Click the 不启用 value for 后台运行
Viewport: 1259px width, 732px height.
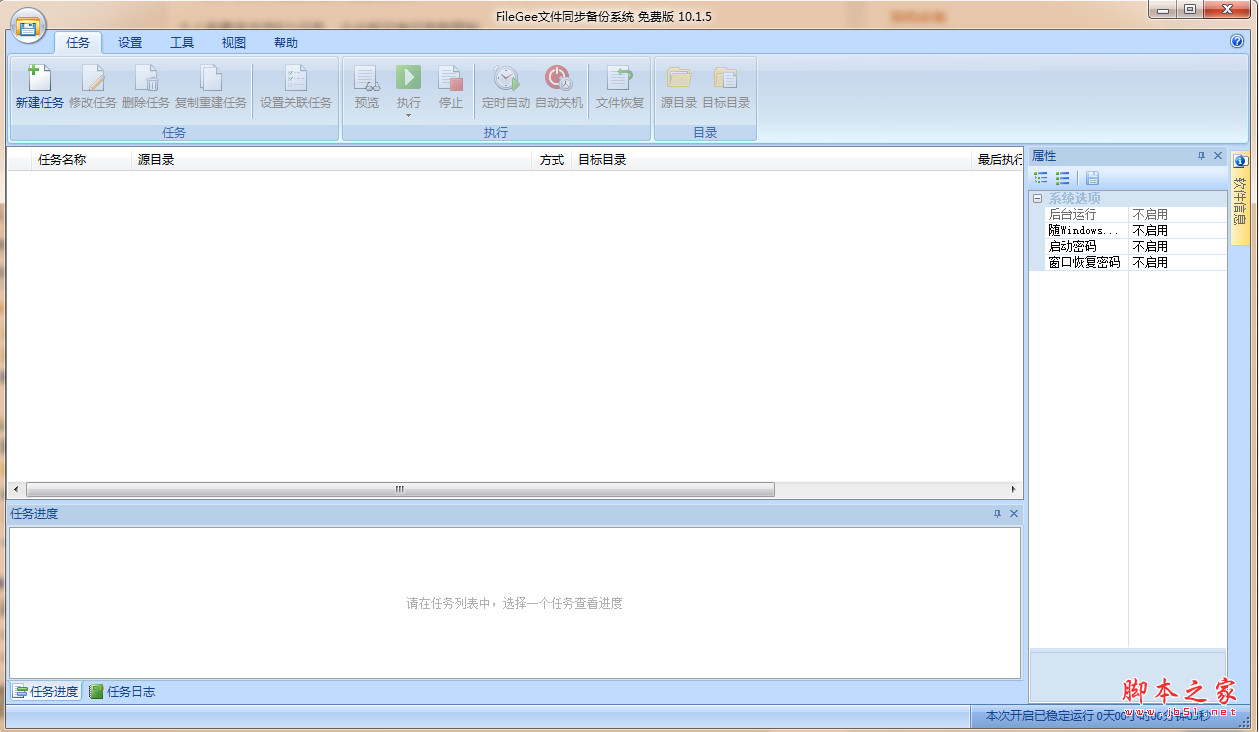pyautogui.click(x=1150, y=214)
